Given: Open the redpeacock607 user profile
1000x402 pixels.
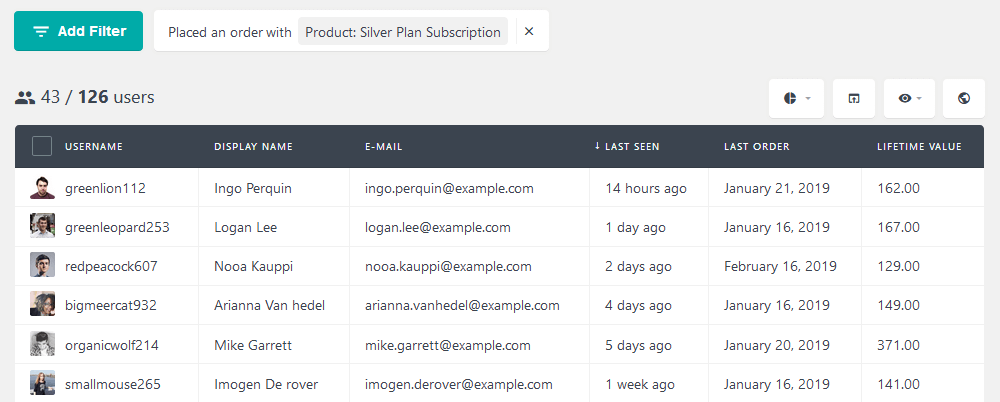Looking at the screenshot, I should [110, 266].
